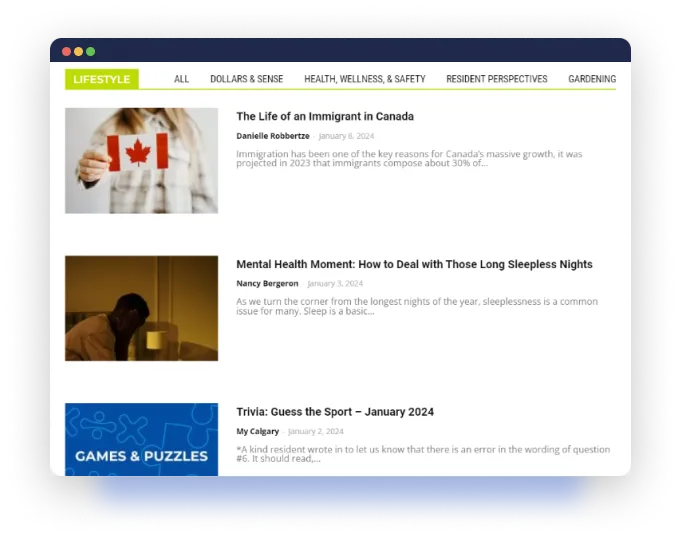The image size is (681, 538).
Task: Click the green maximize window dot
Action: tap(91, 52)
